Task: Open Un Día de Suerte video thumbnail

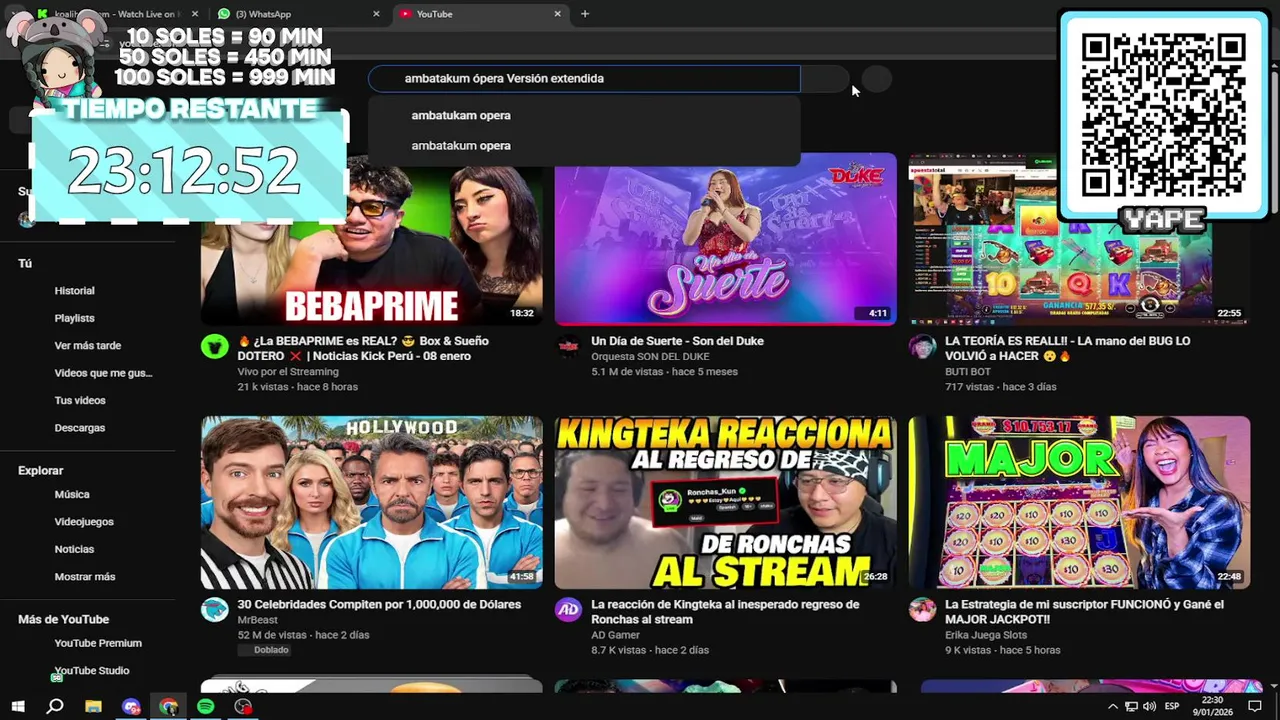Action: point(725,240)
